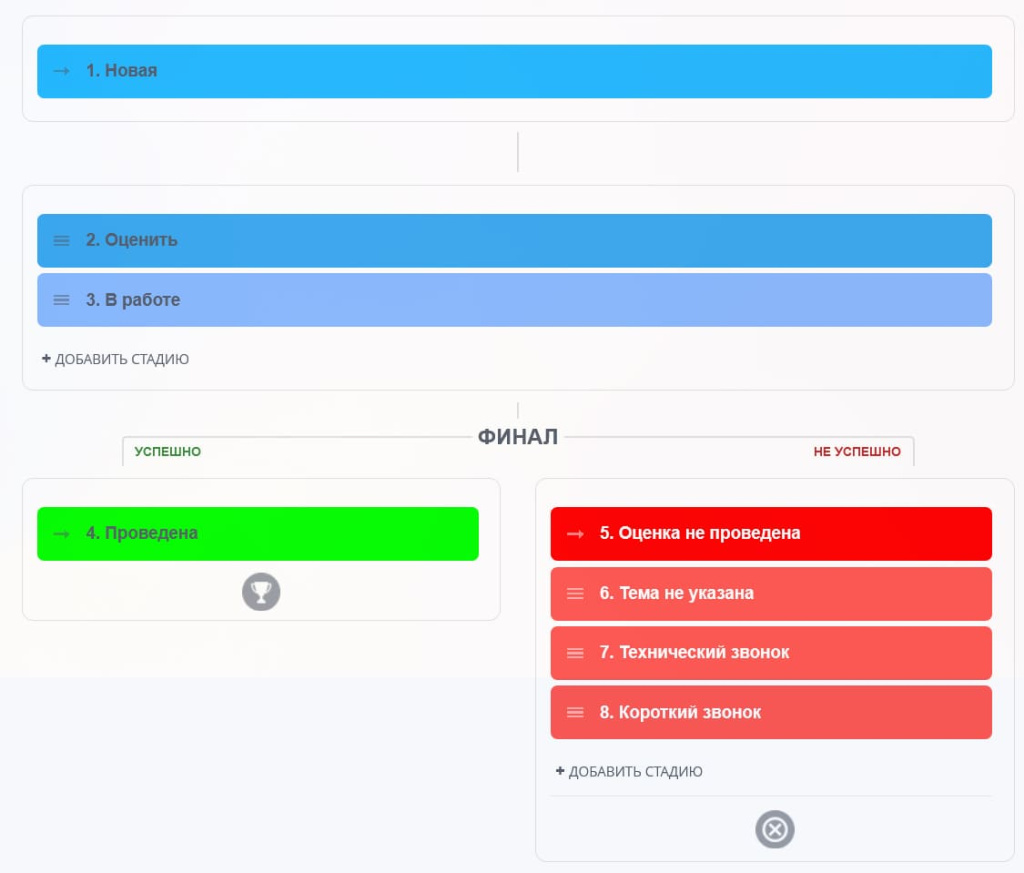Open the 7. Технический звонок stage
Screen dimensions: 1024x873
pos(770,653)
